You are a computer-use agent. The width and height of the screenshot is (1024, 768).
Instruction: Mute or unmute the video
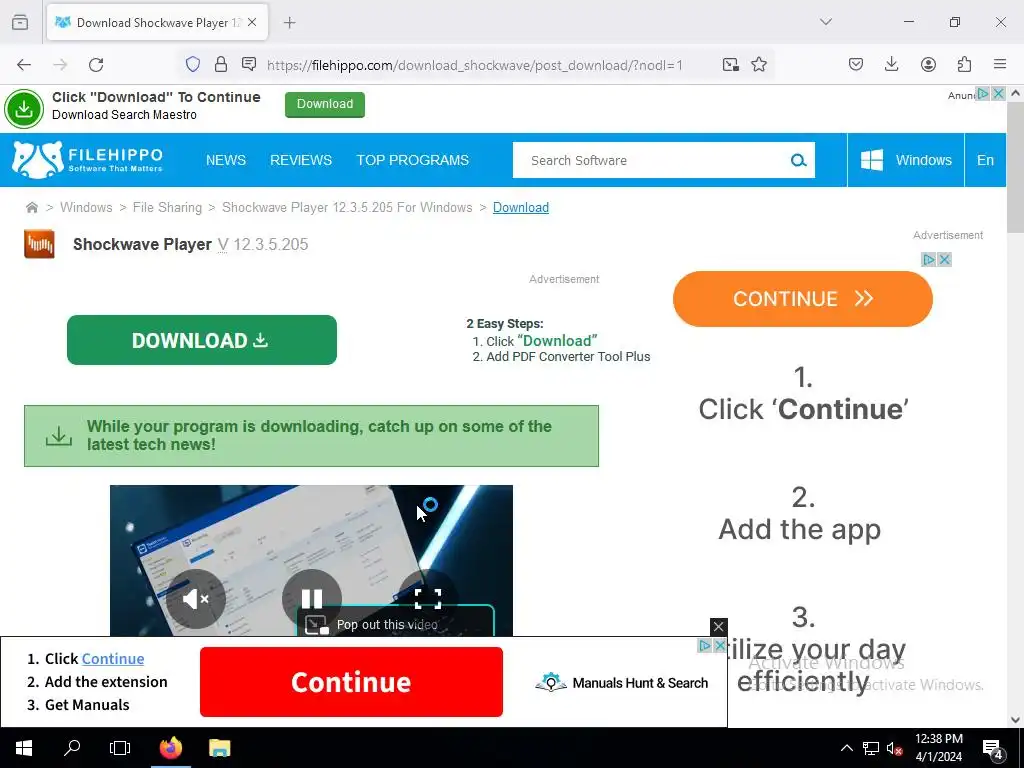click(x=195, y=598)
